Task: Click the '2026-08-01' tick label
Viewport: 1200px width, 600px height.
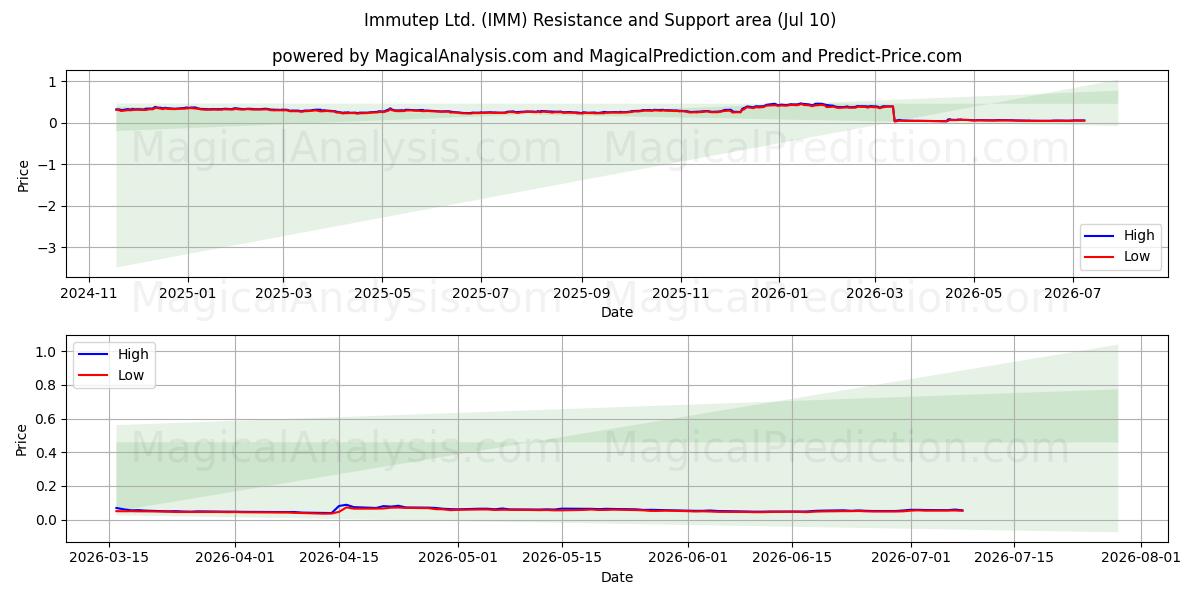Action: (x=1142, y=558)
